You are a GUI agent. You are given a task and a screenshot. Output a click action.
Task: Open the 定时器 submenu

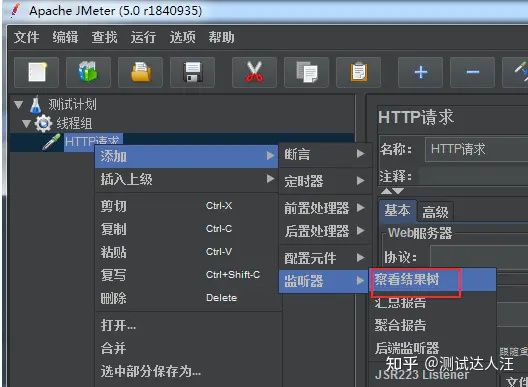[x=325, y=181]
